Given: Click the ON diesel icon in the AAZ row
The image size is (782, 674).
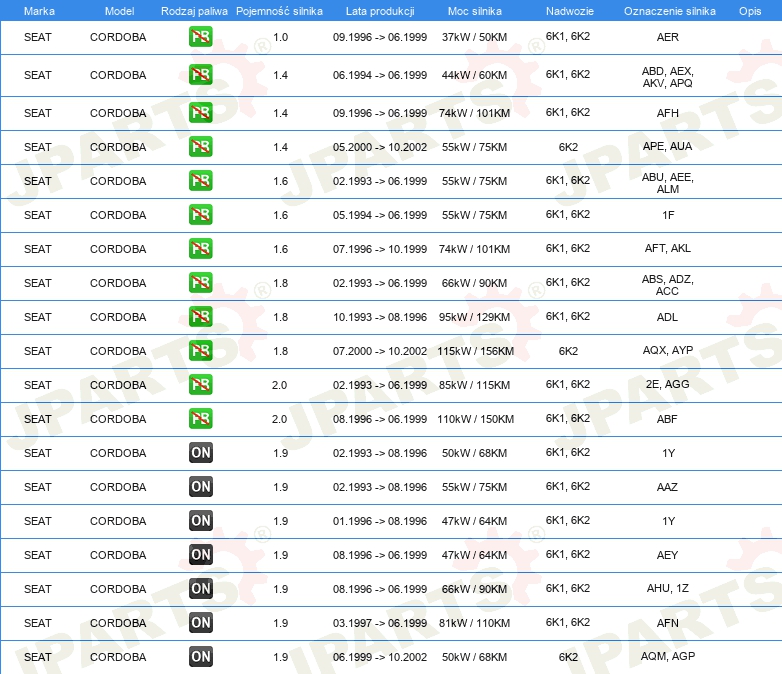Looking at the screenshot, I should (x=200, y=486).
